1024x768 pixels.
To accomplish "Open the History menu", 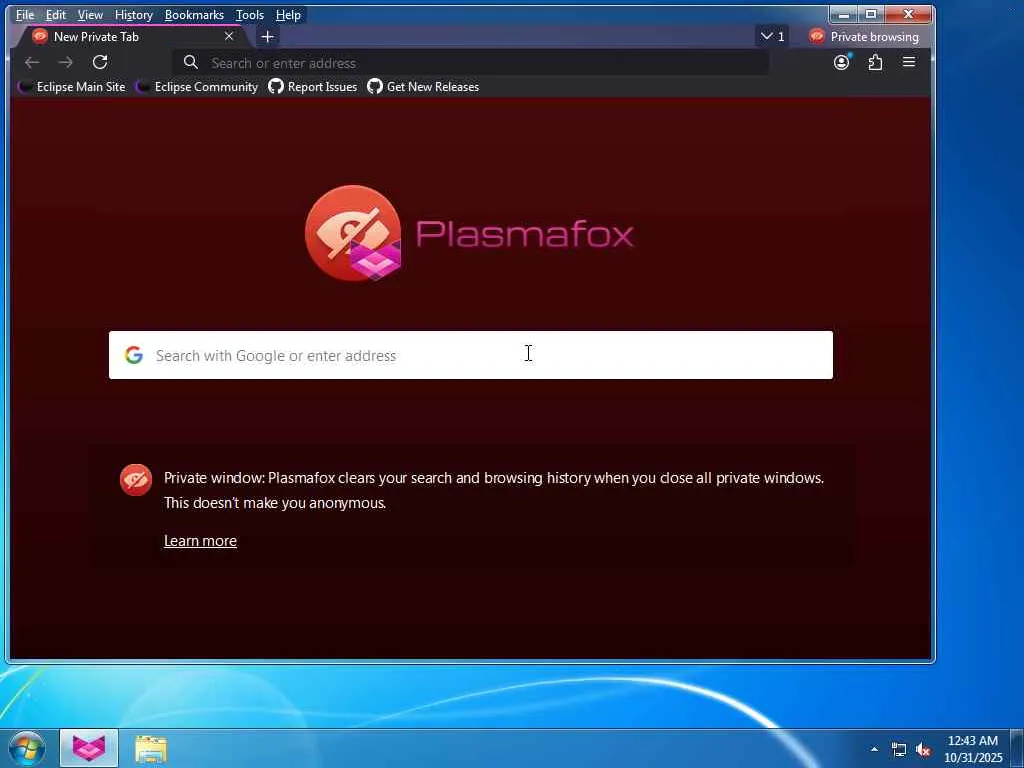I will click(x=133, y=14).
